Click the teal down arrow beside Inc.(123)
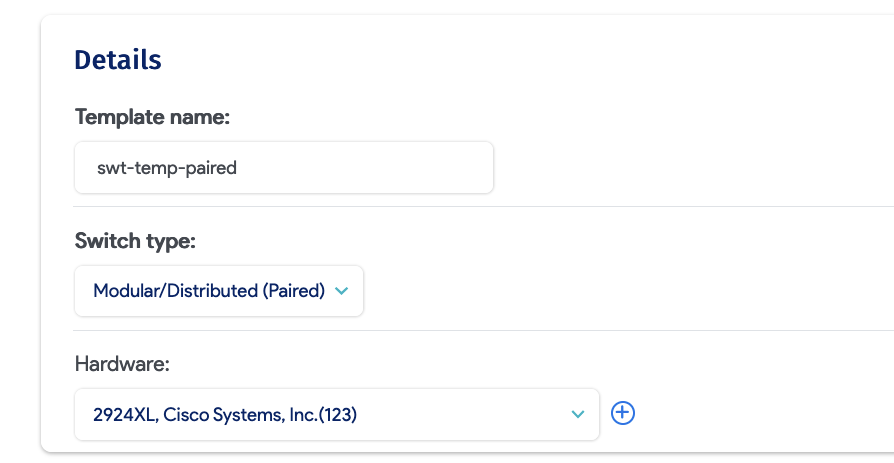894x463 pixels. pyautogui.click(x=577, y=414)
